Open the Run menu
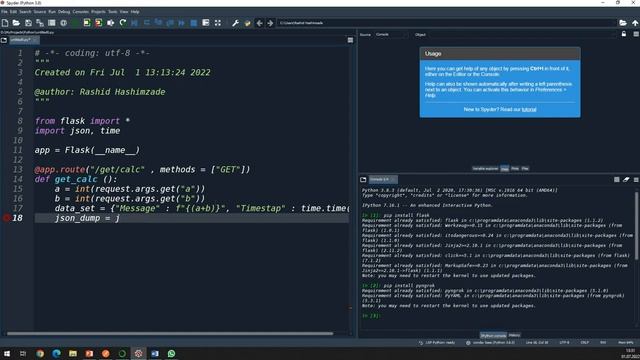The image size is (640, 360). point(52,12)
